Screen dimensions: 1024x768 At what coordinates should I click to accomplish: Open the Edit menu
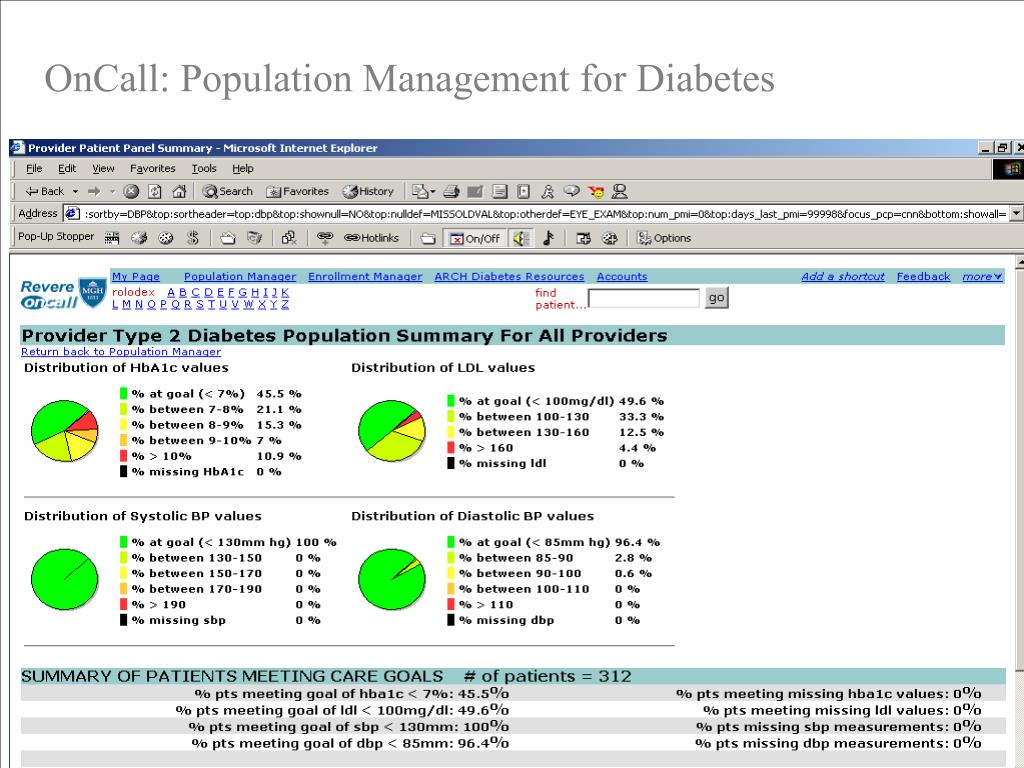(67, 168)
